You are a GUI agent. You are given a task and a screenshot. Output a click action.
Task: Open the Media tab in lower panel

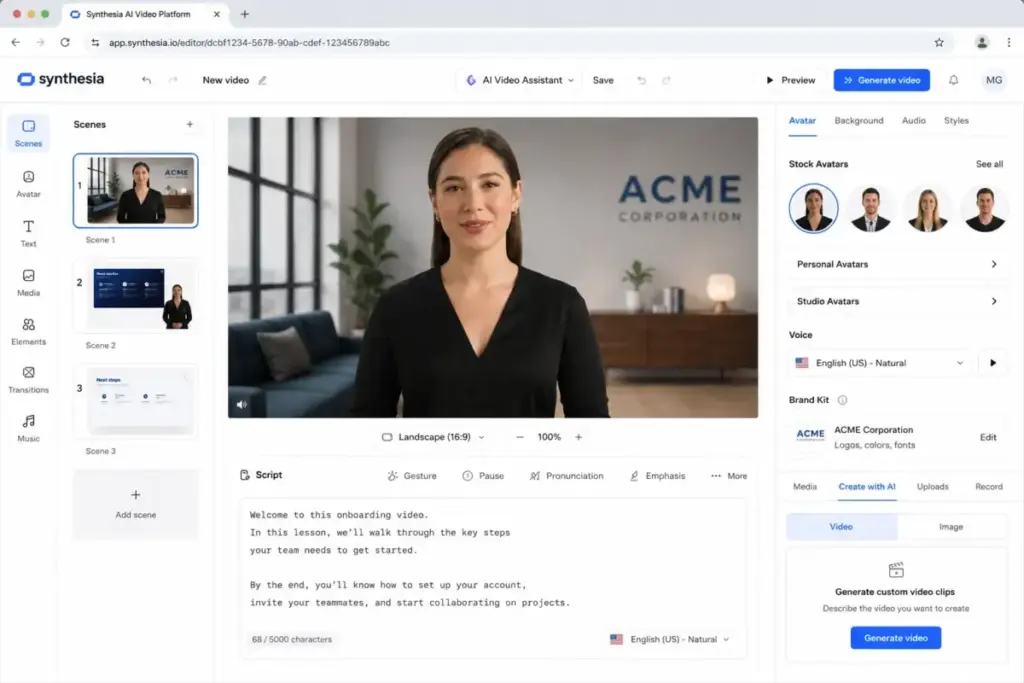805,486
